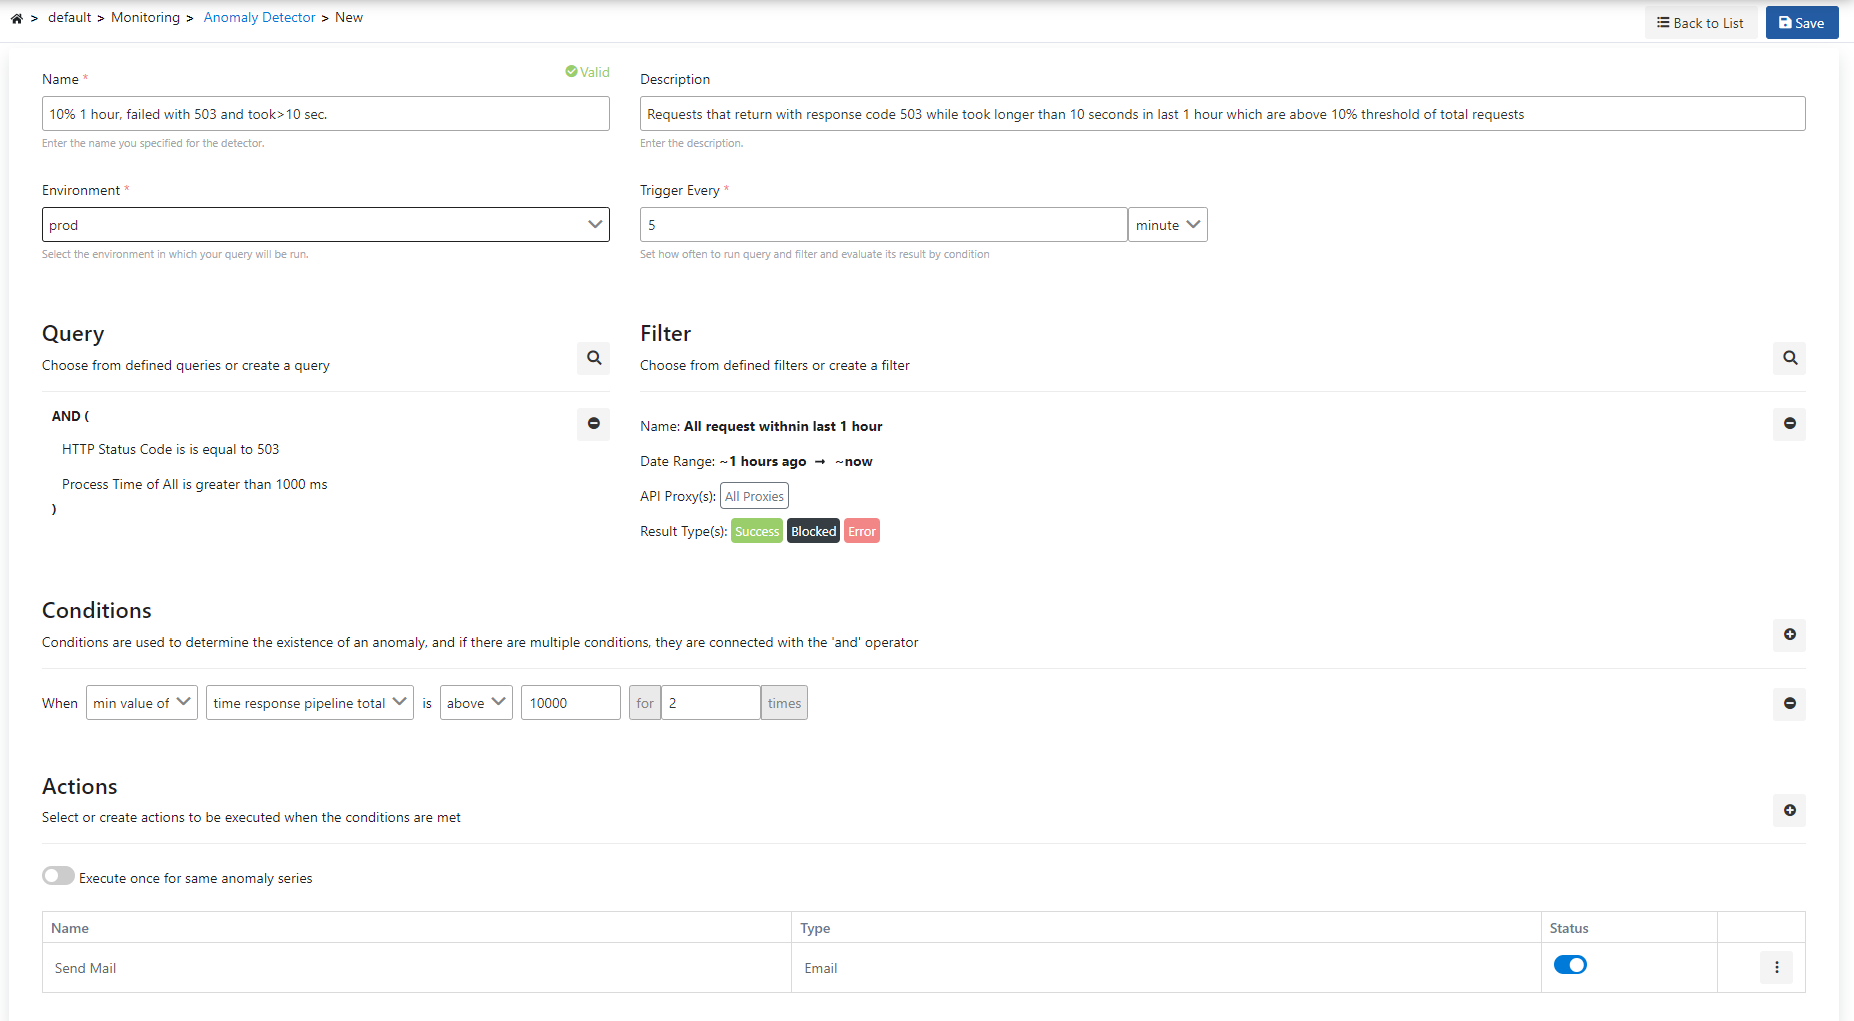The height and width of the screenshot is (1021, 1854).
Task: Delete the condition row with minus icon
Action: tap(1789, 704)
